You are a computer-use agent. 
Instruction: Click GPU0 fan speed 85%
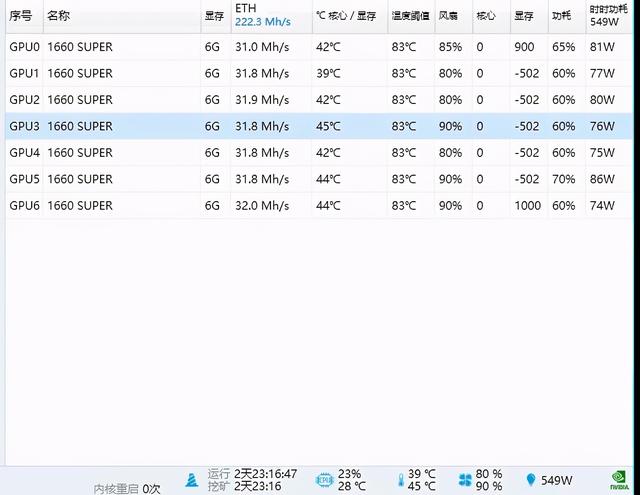(x=451, y=47)
